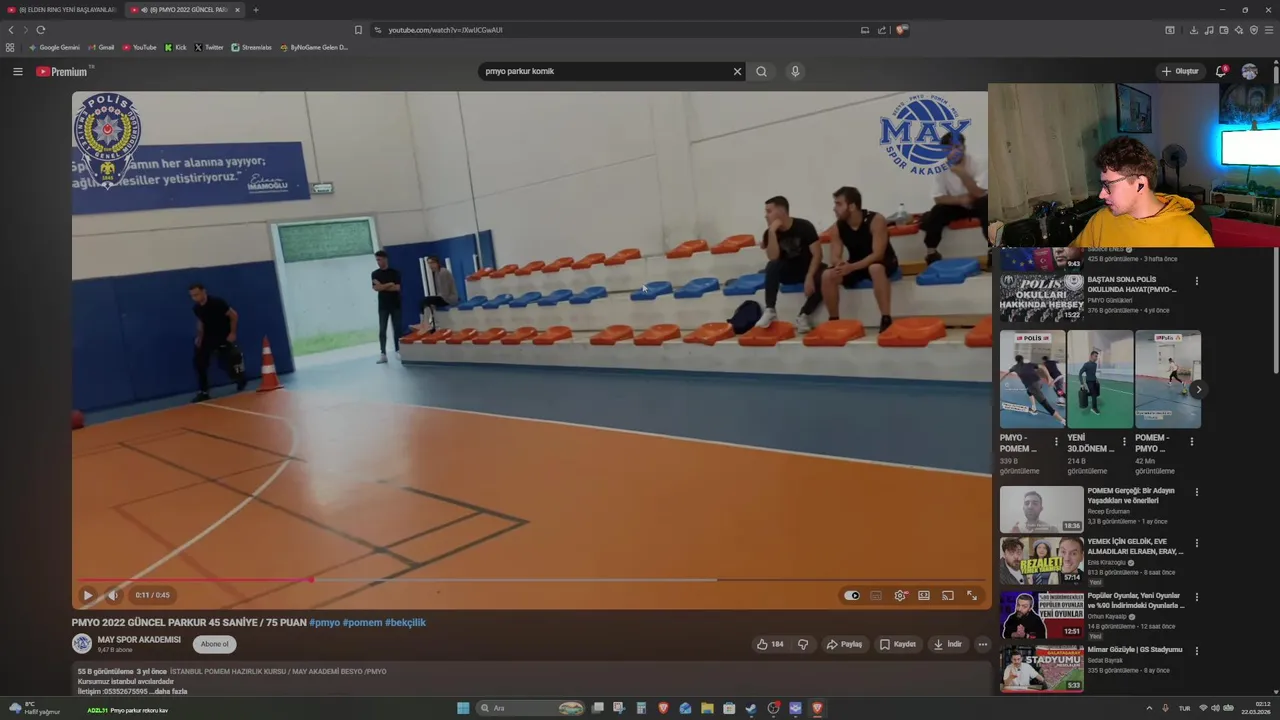The width and height of the screenshot is (1280, 720).
Task: Dislike the video
Action: [803, 644]
